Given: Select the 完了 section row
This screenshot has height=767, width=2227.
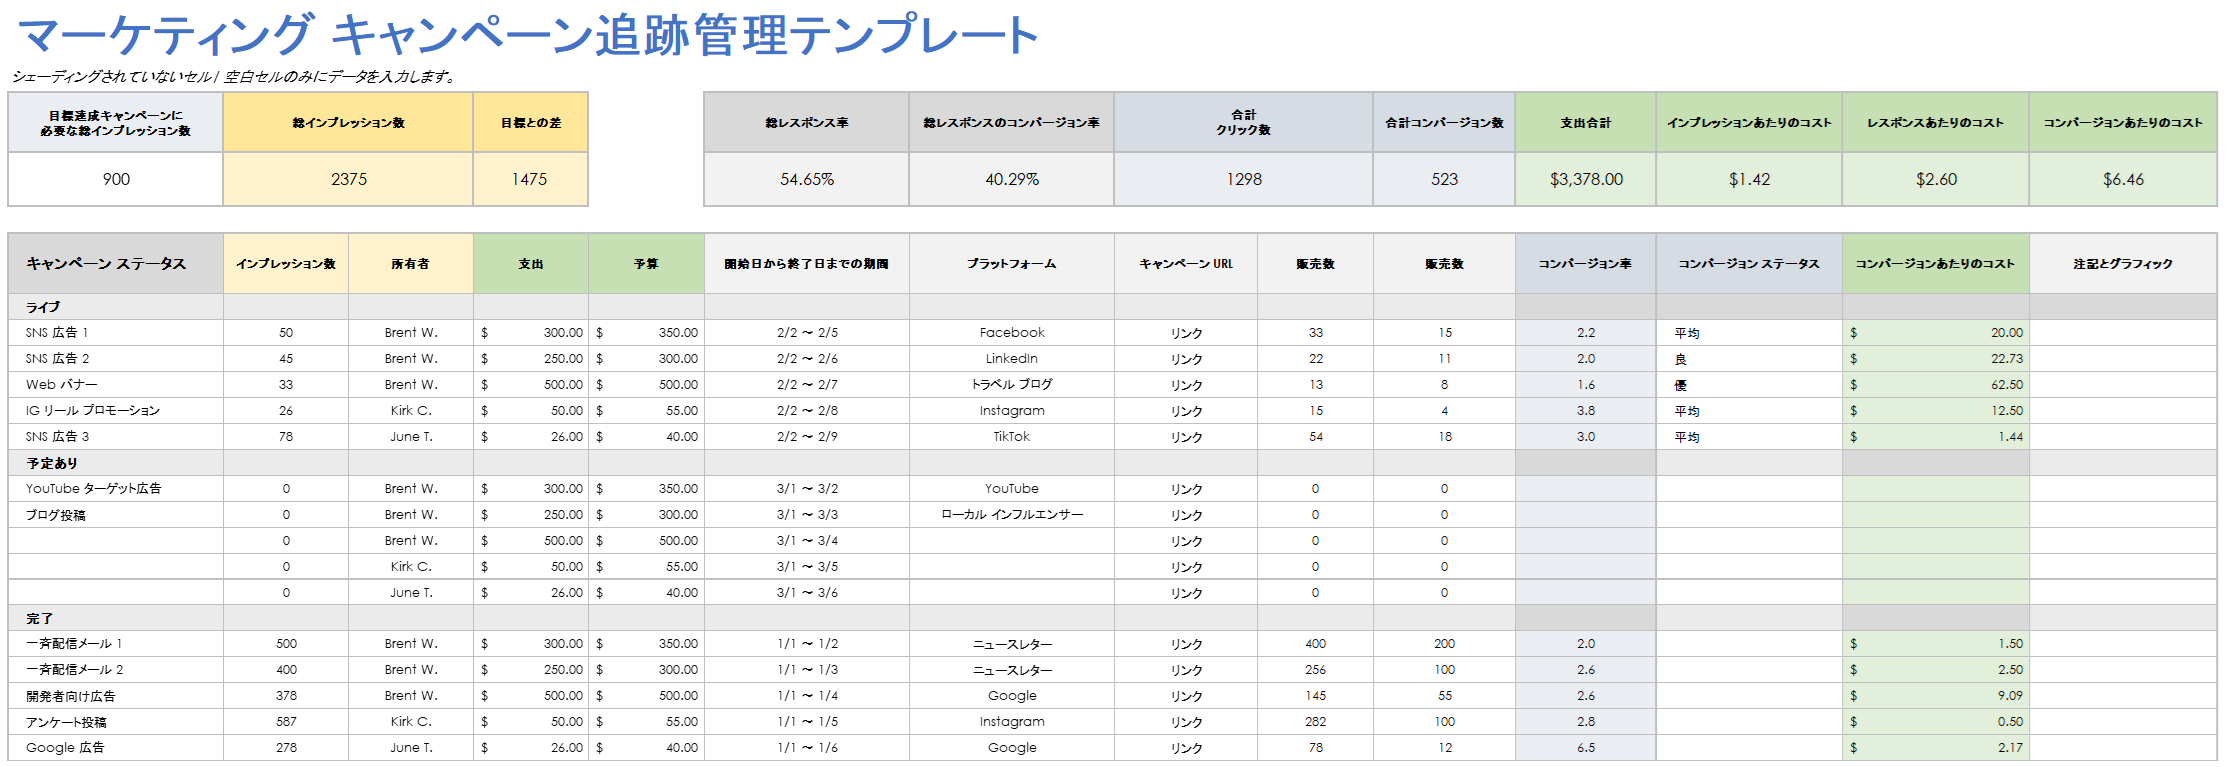Looking at the screenshot, I should click(x=1112, y=618).
